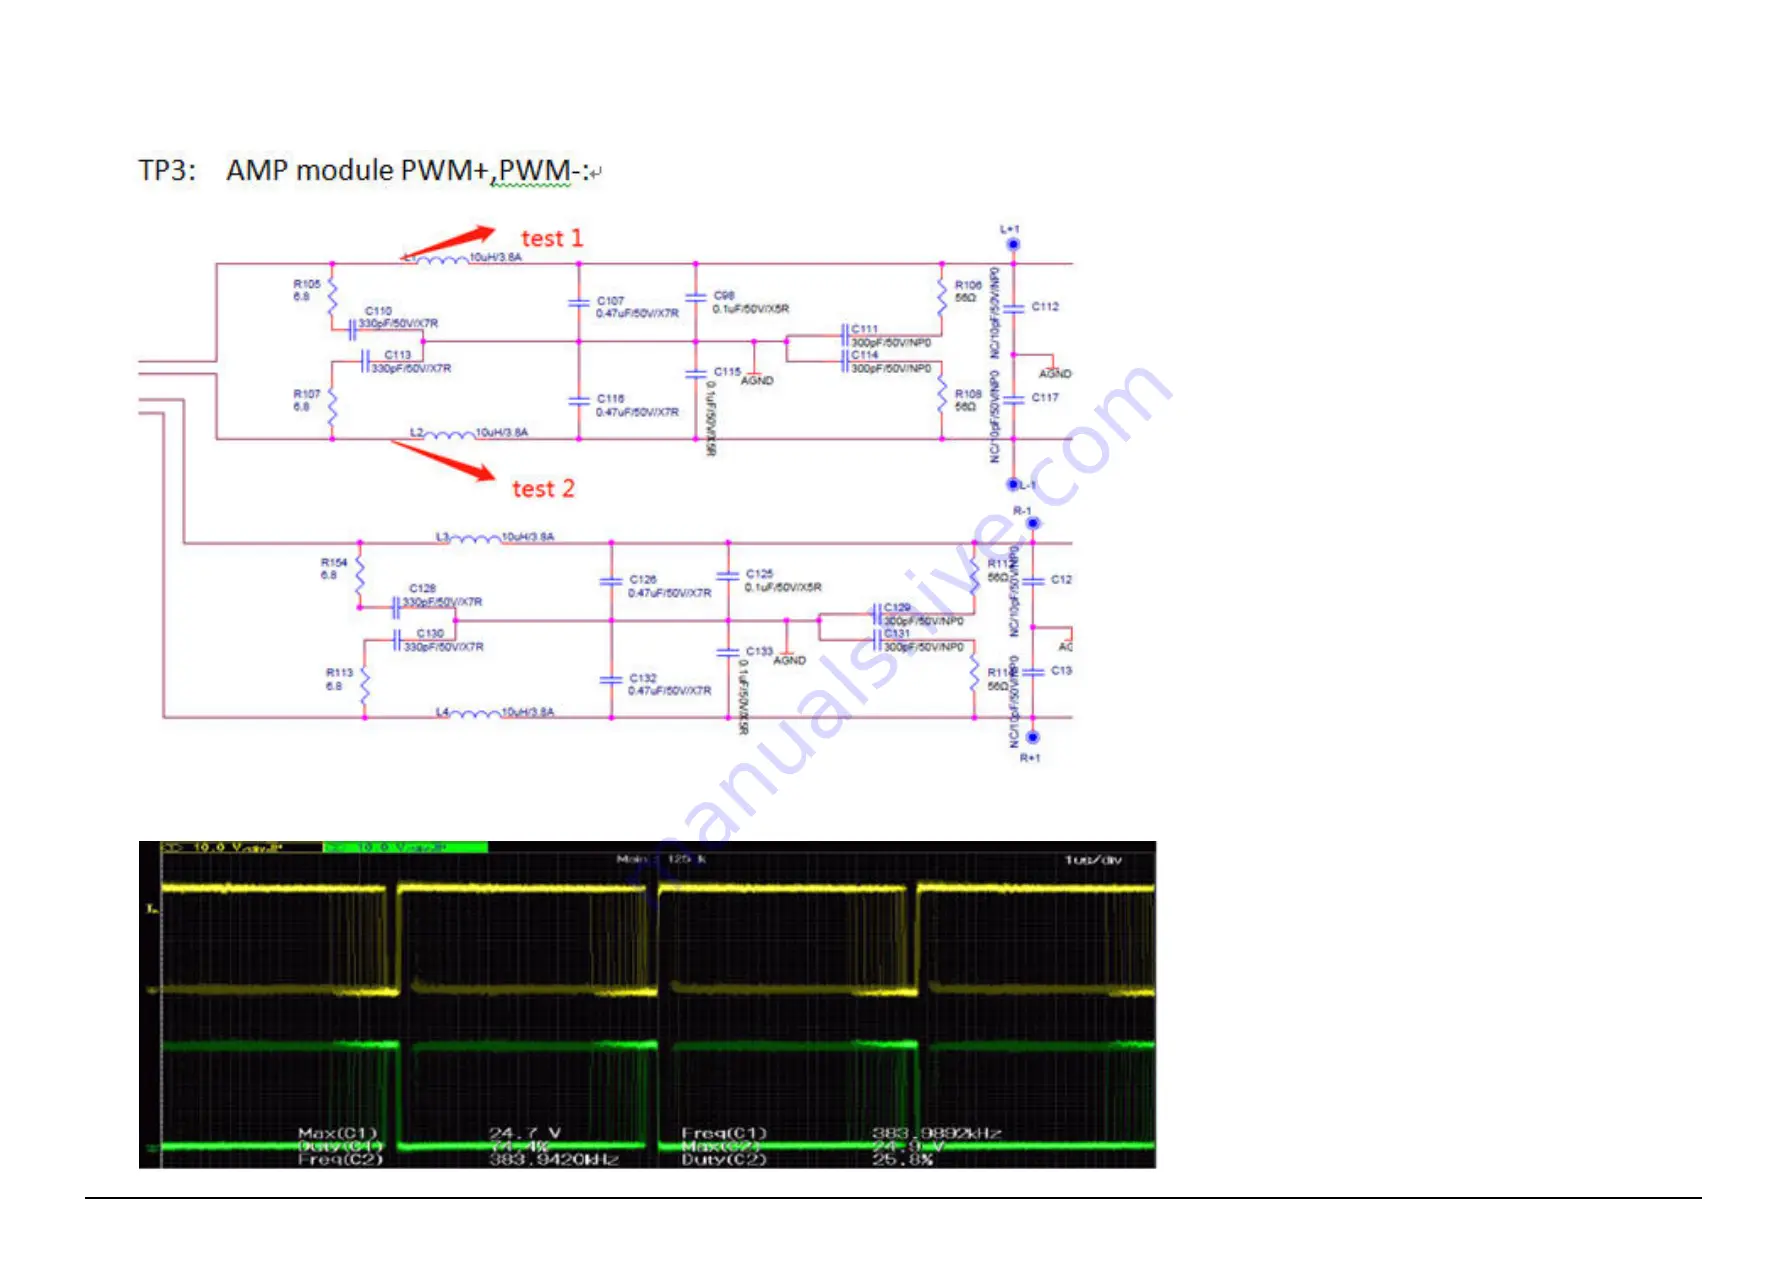Select the R113 resistor label

pyautogui.click(x=339, y=673)
